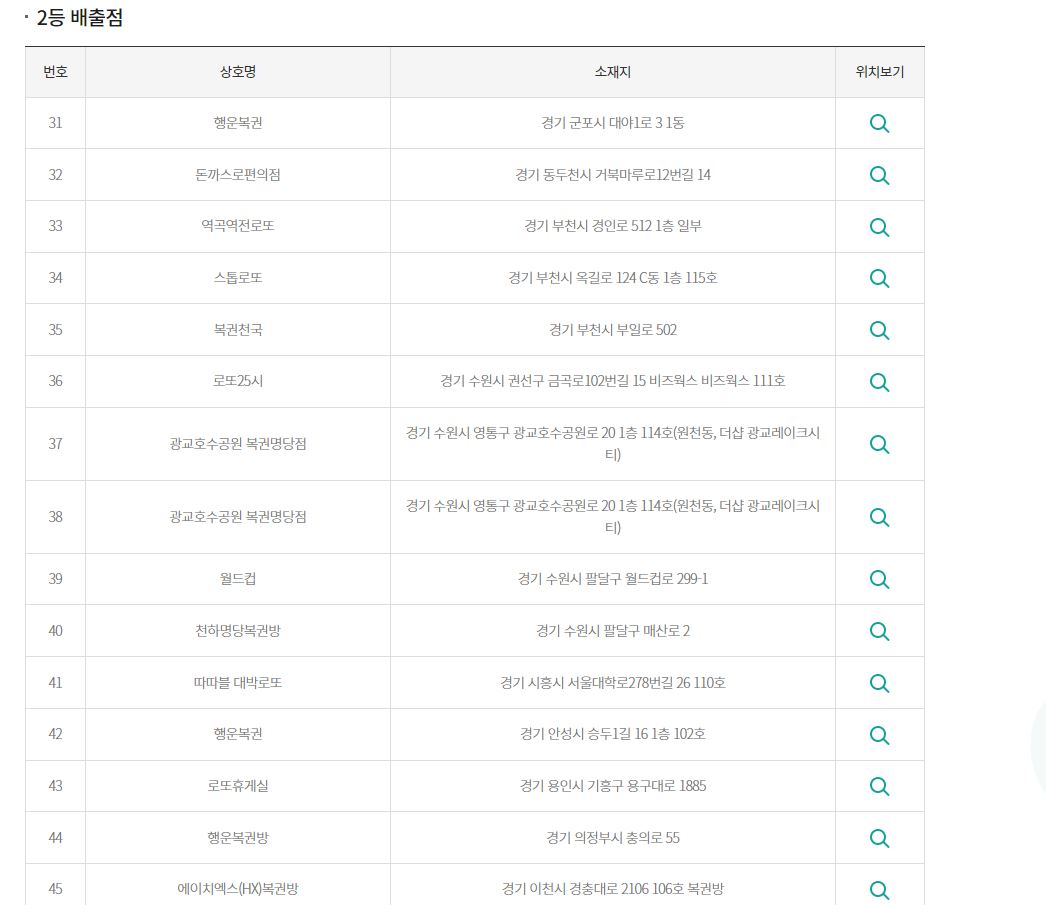Open magnifier icon in row 37
1046x905 pixels.
pyautogui.click(x=879, y=444)
